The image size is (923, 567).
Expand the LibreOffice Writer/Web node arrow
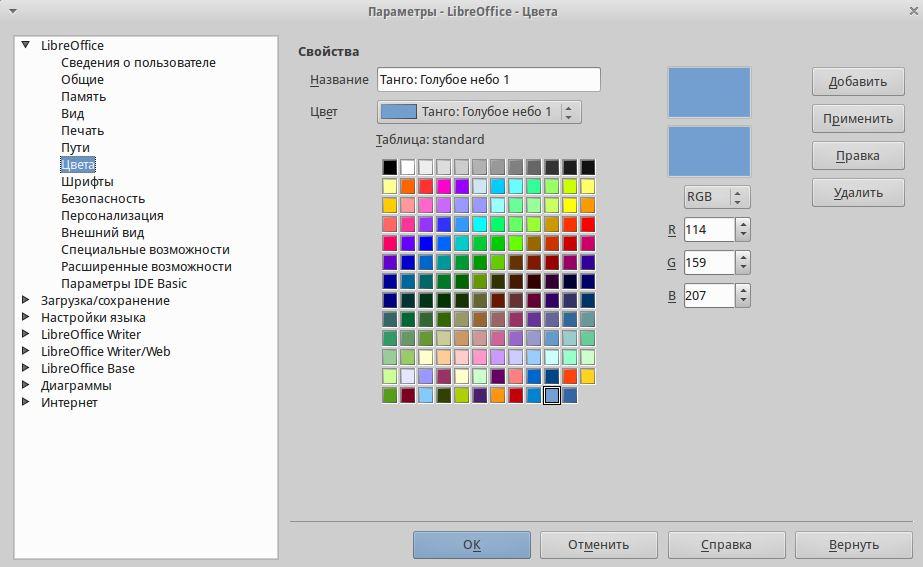pos(25,351)
